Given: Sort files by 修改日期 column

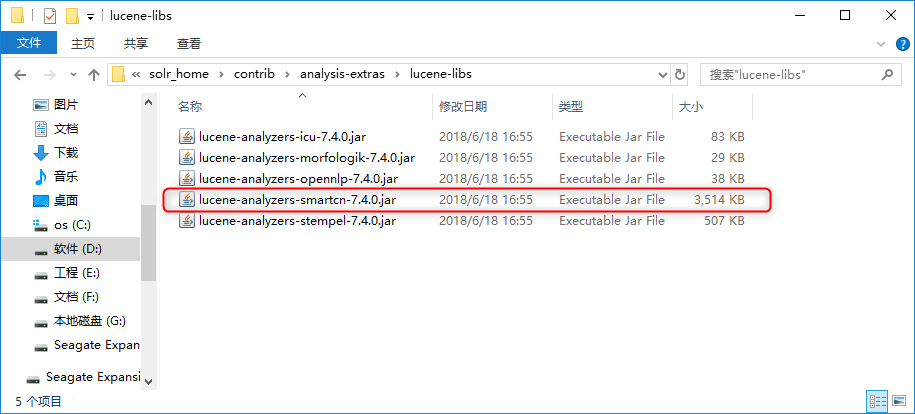Looking at the screenshot, I should pos(463,107).
